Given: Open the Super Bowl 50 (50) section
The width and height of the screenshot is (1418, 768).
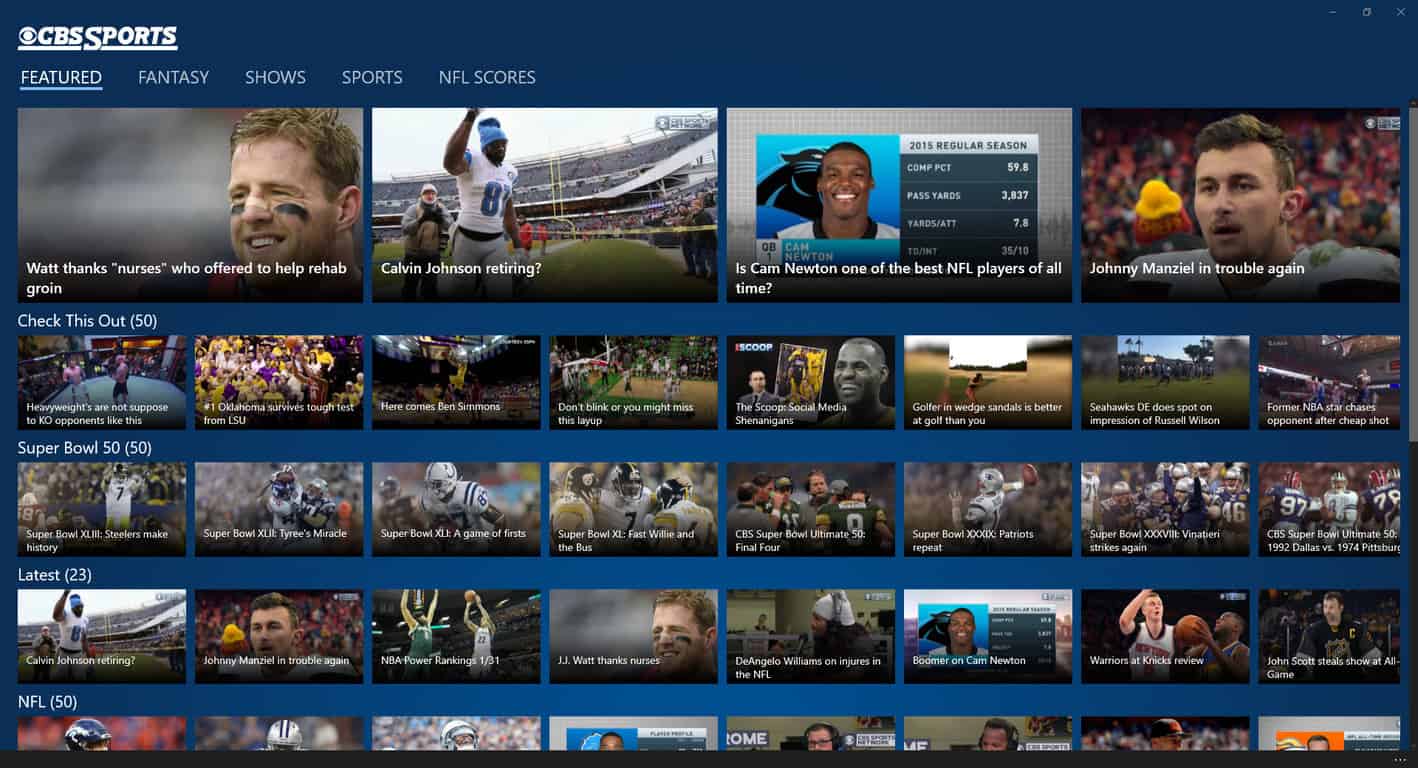Looking at the screenshot, I should 84,448.
